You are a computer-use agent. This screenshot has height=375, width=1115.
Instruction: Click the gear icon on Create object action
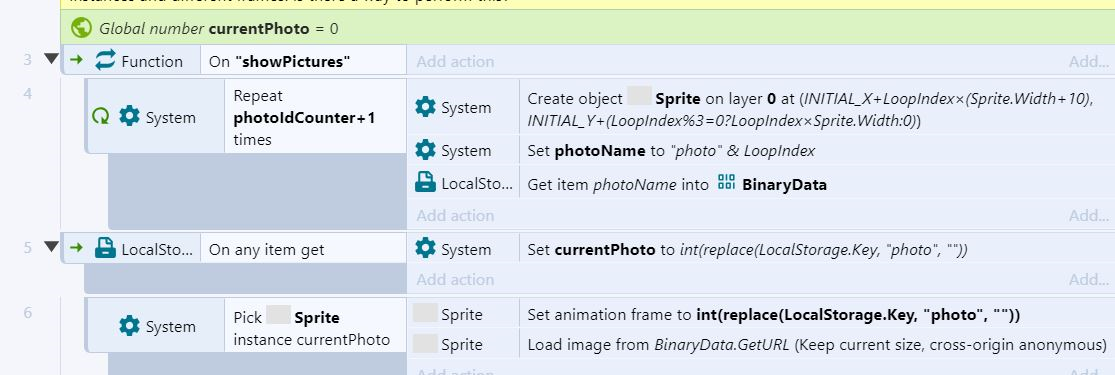coord(425,107)
